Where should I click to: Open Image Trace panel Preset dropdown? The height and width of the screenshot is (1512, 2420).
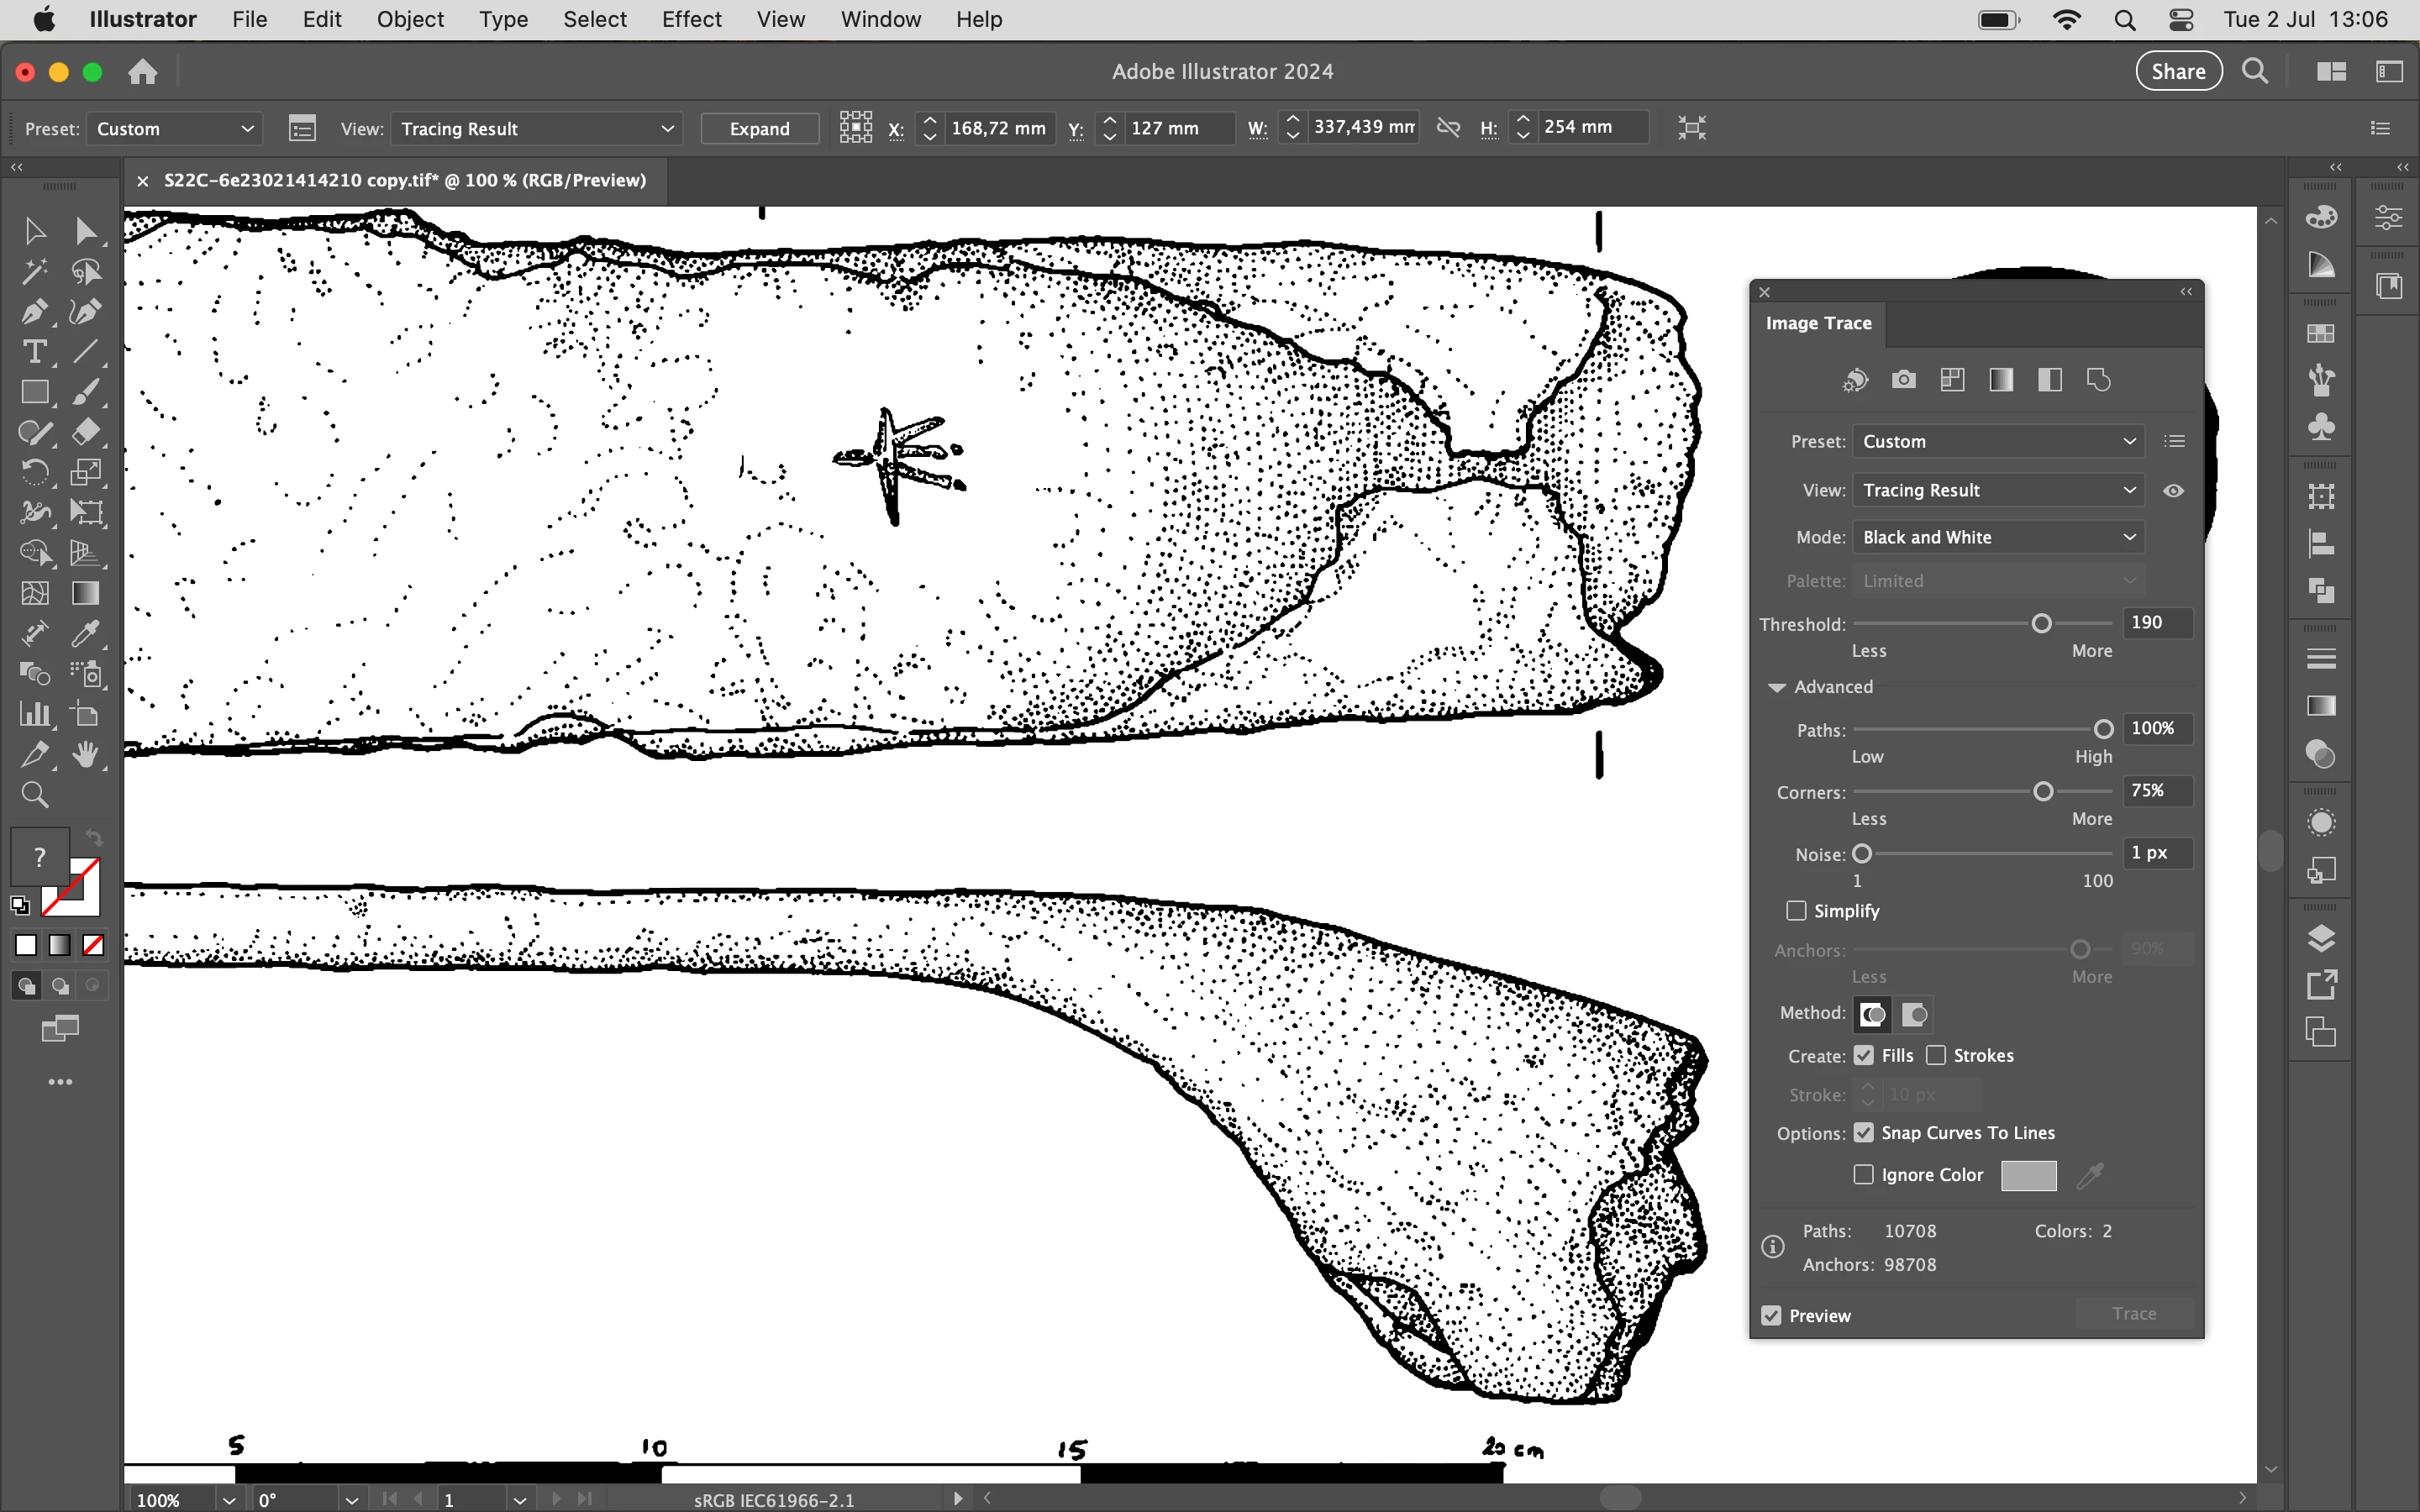point(1997,442)
